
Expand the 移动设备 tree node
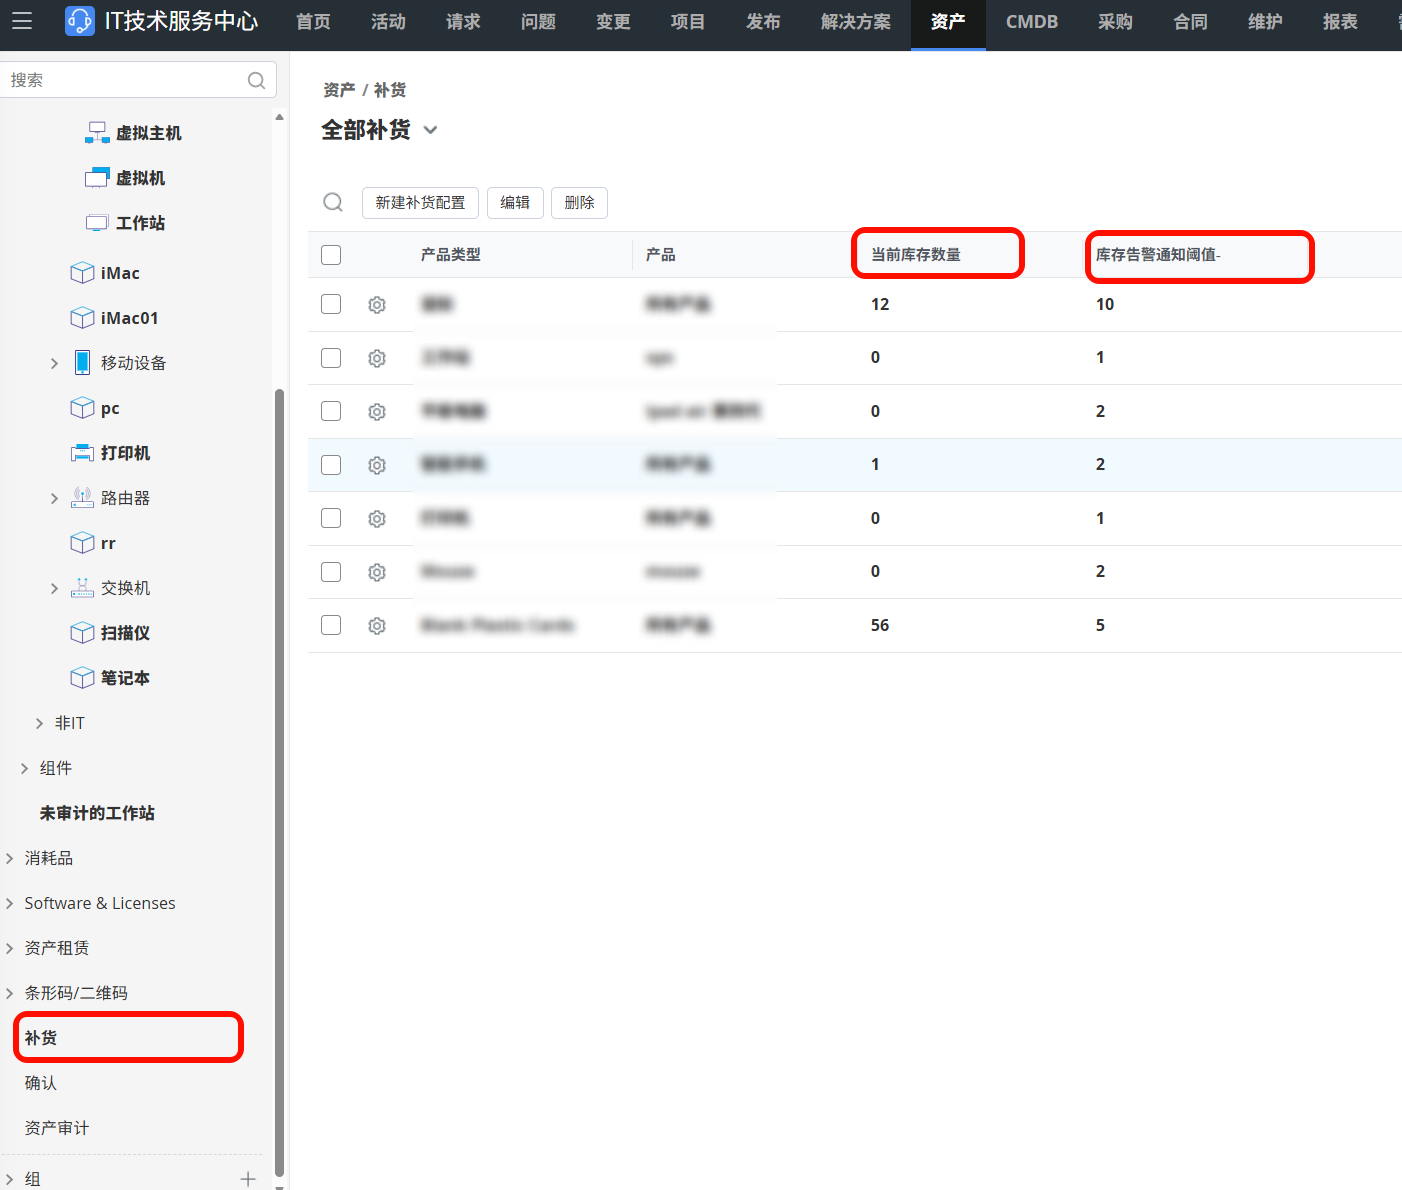pos(55,363)
